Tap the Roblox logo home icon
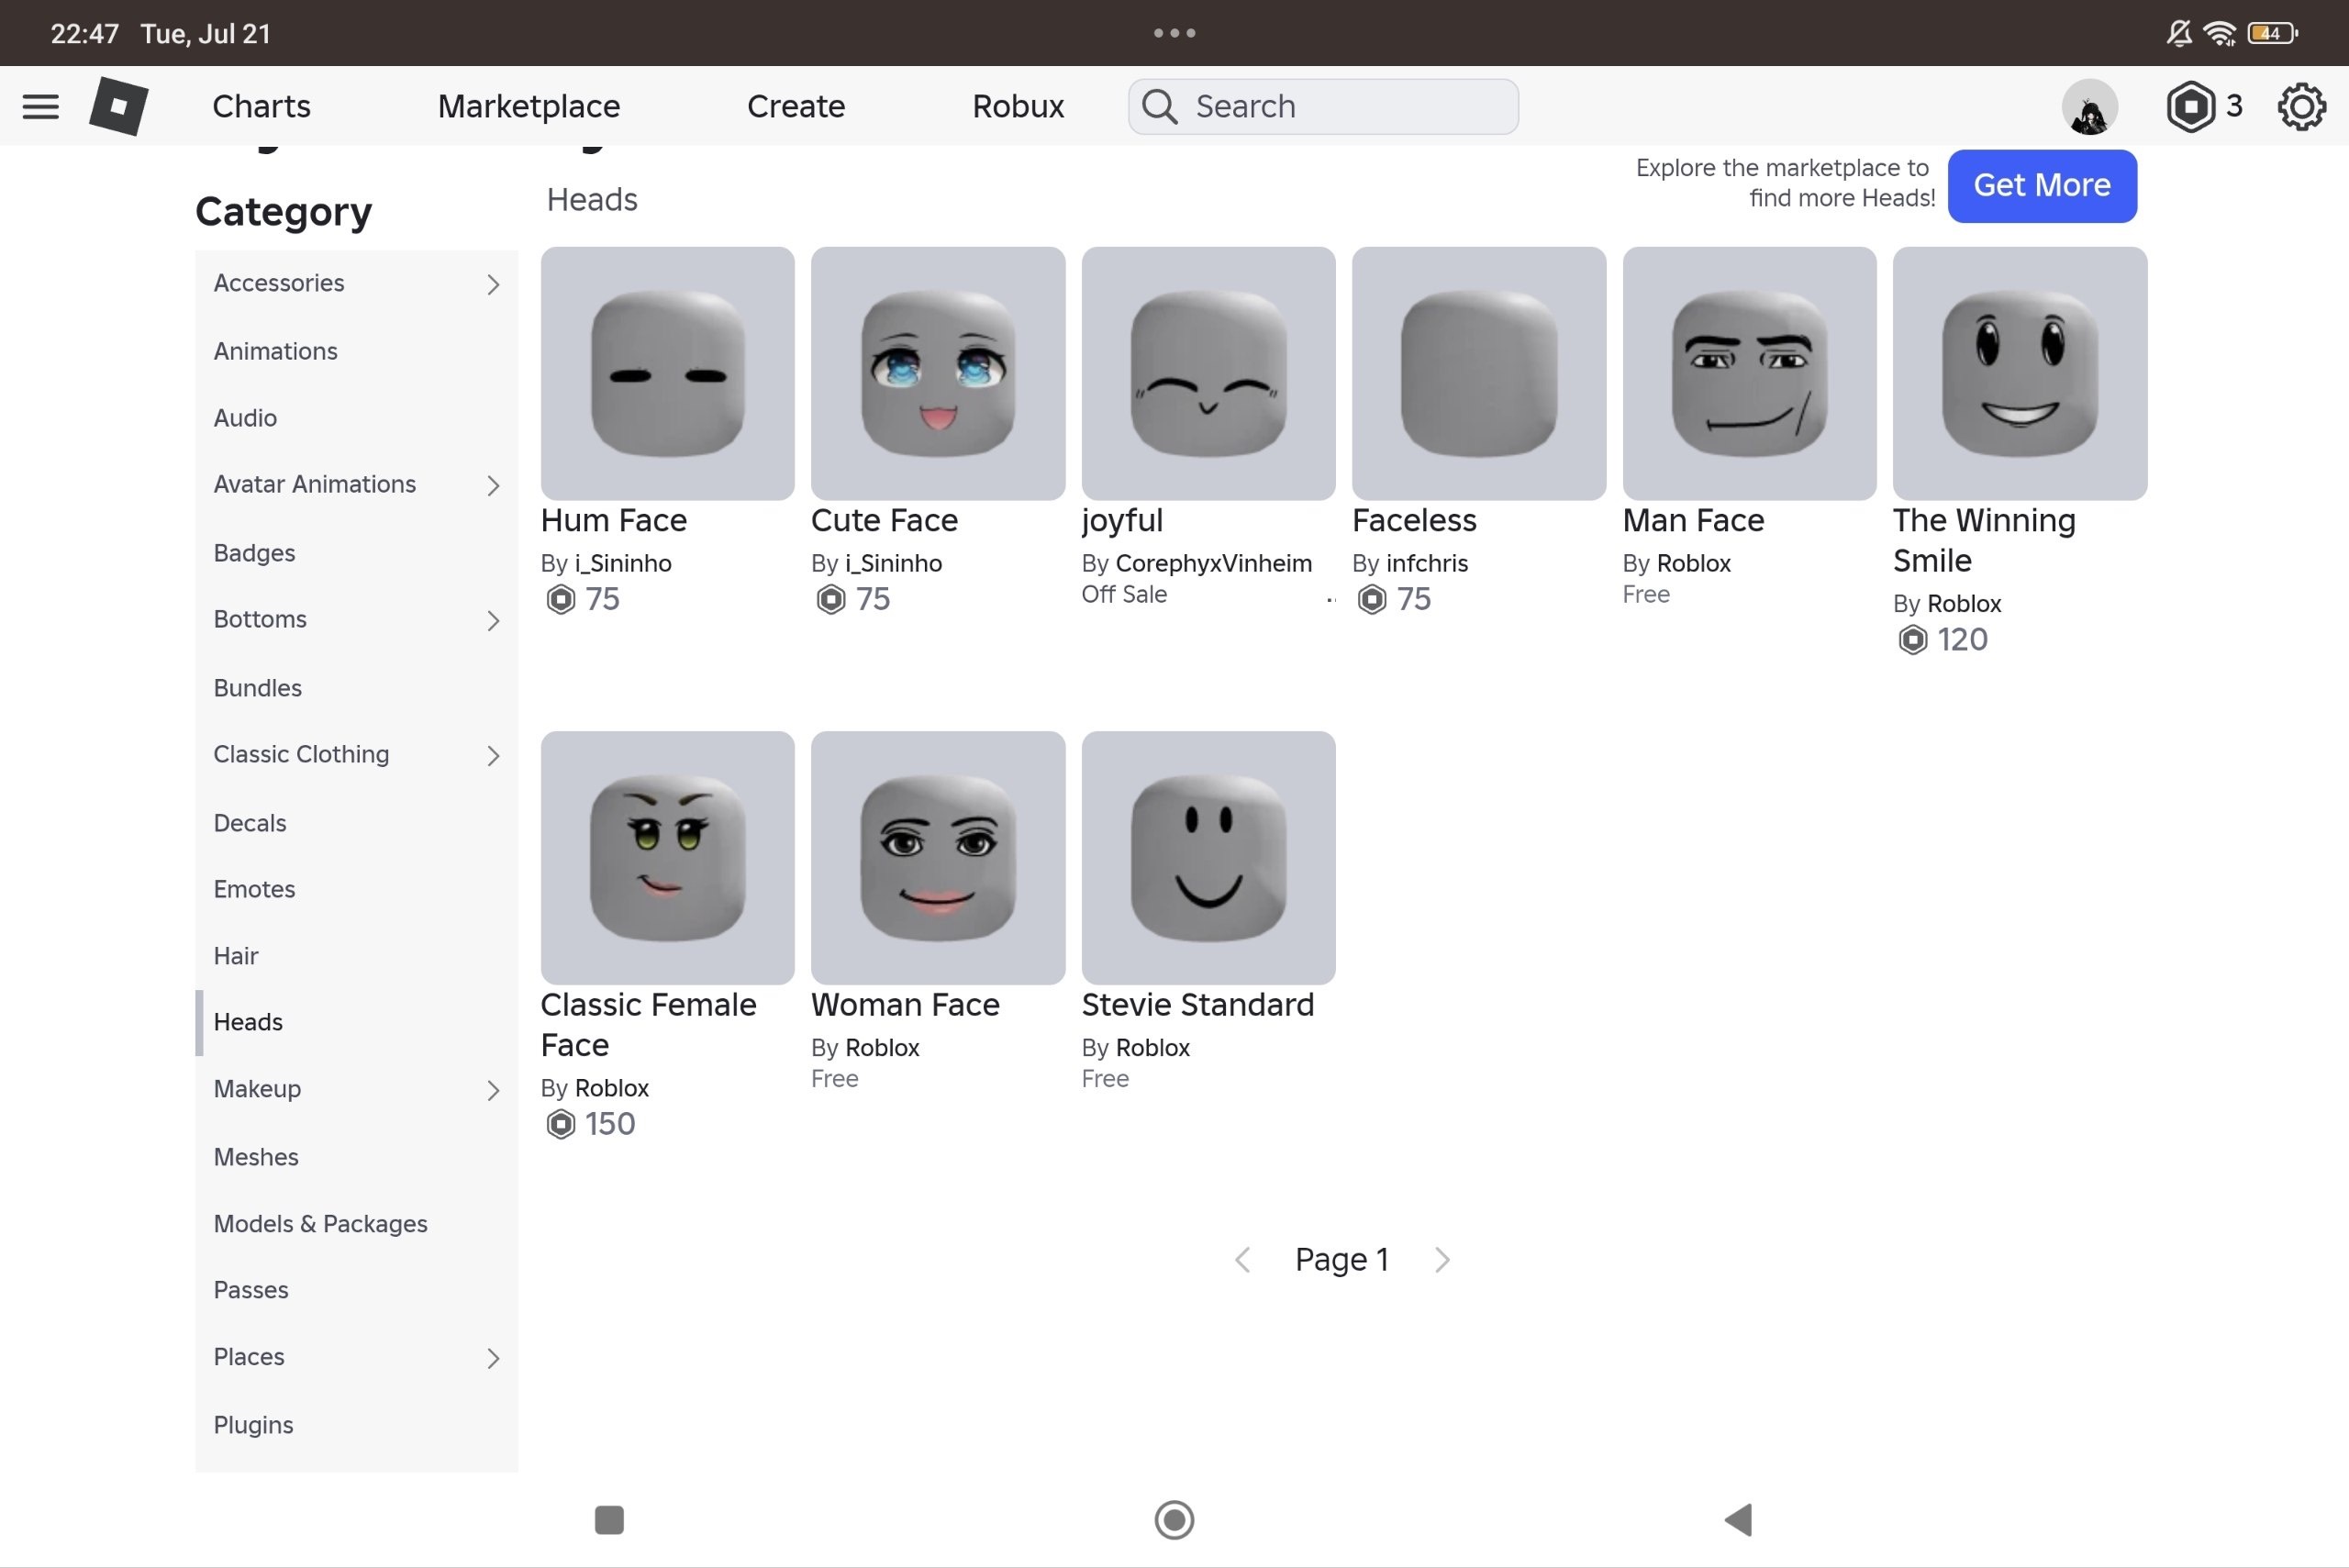The width and height of the screenshot is (2349, 1568). (119, 106)
